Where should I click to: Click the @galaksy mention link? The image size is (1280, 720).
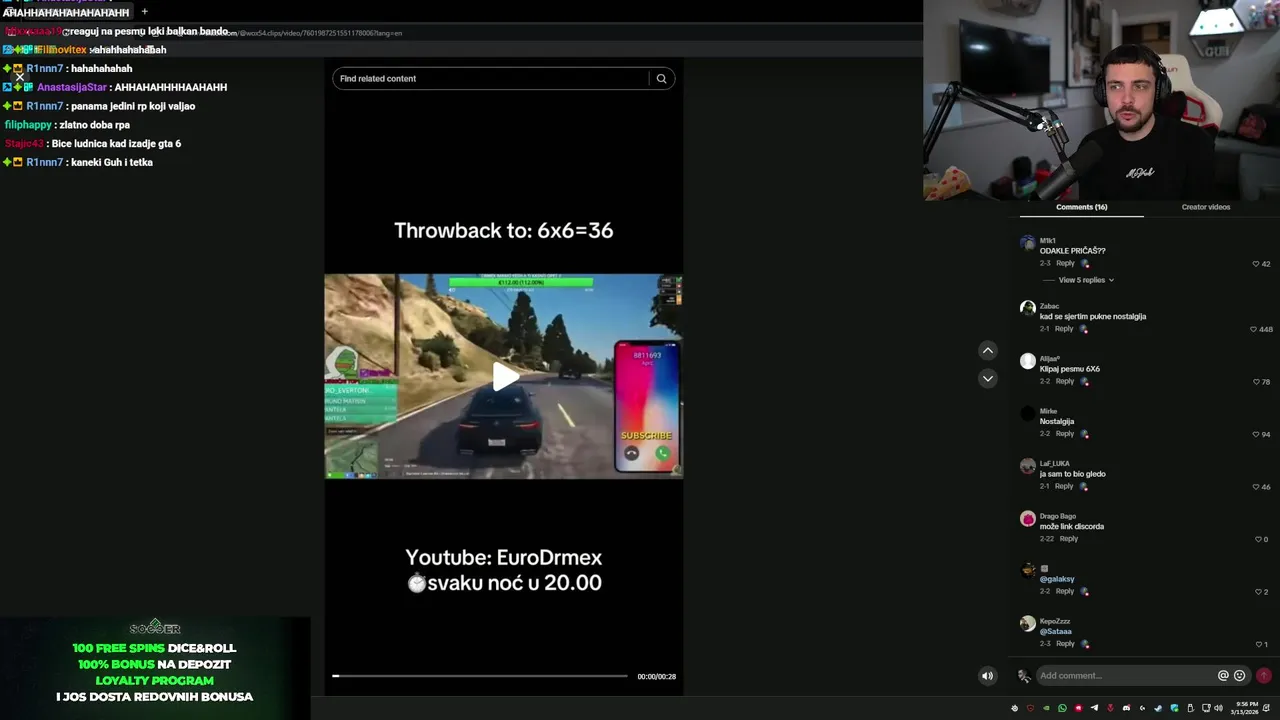1056,579
